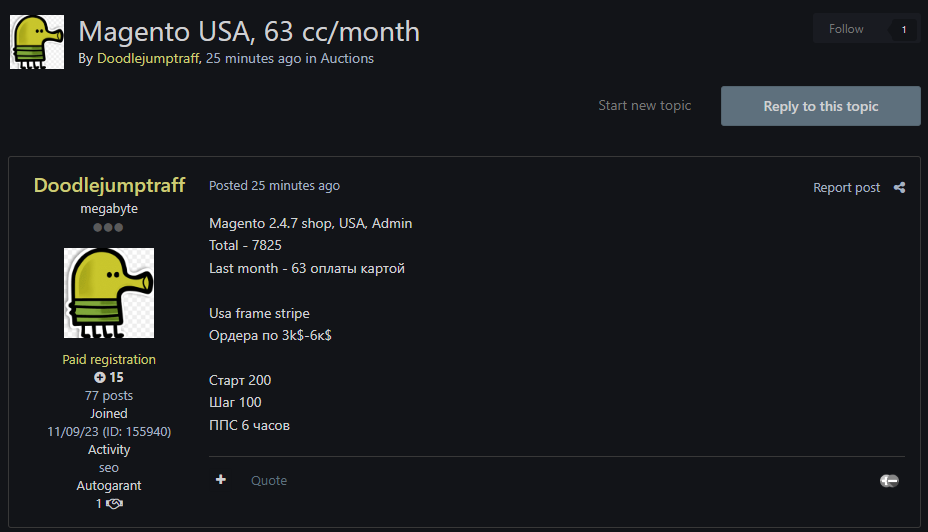
Task: Click the reaction icon below the post
Action: (x=889, y=481)
